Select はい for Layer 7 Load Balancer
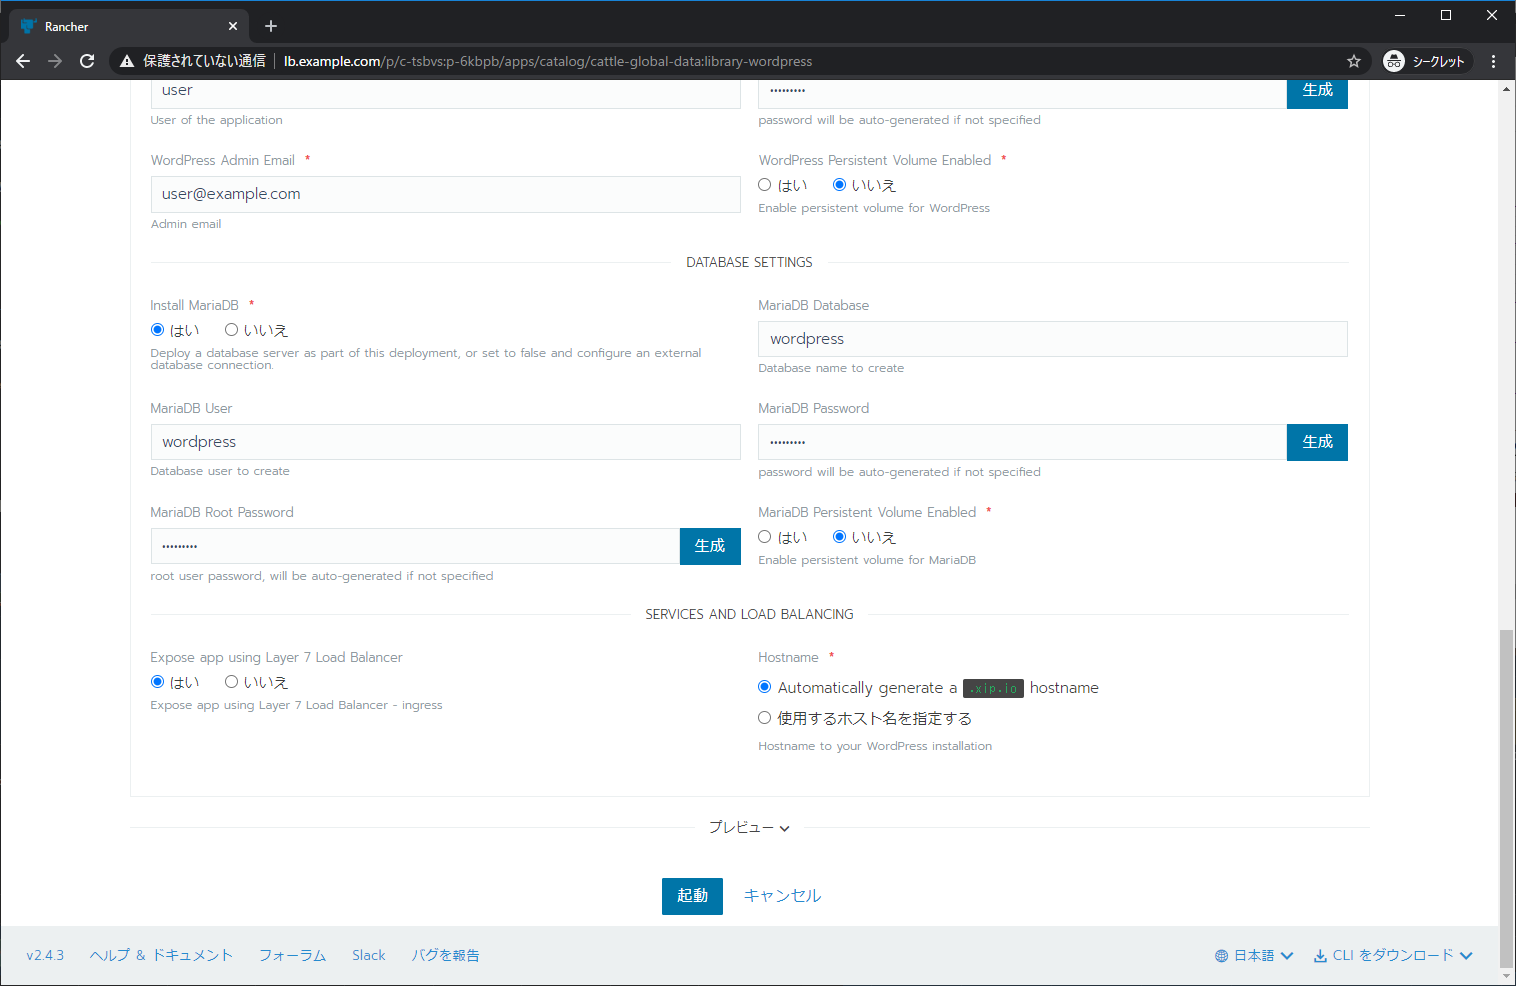1516x986 pixels. click(157, 682)
